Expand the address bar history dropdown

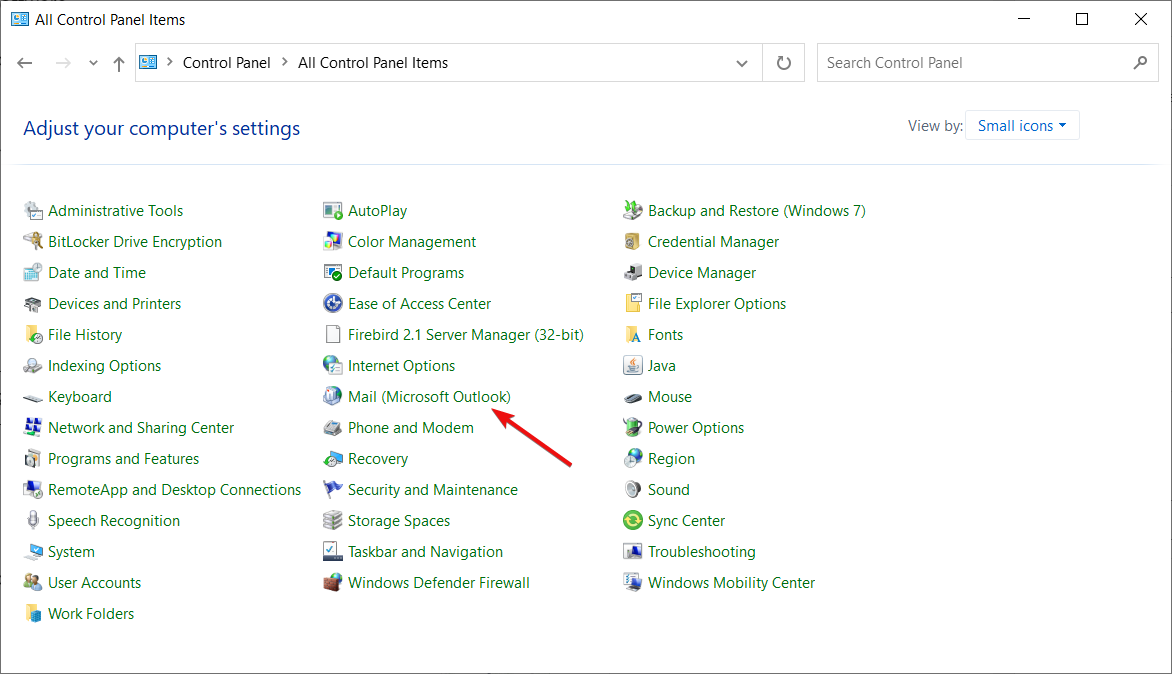741,64
